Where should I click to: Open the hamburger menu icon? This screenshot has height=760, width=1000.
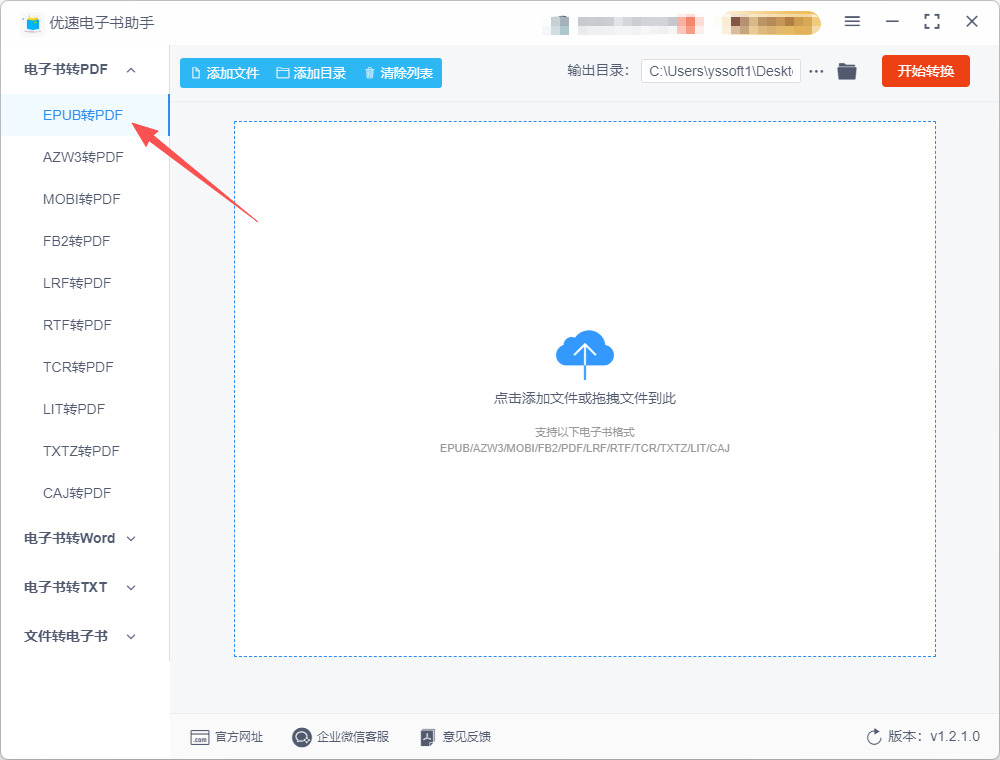(x=852, y=22)
